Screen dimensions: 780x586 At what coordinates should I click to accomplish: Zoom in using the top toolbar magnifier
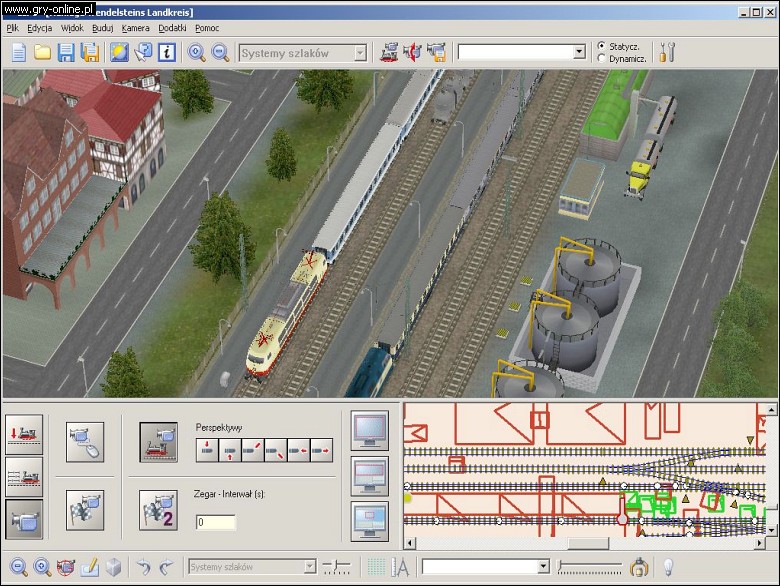coord(196,52)
